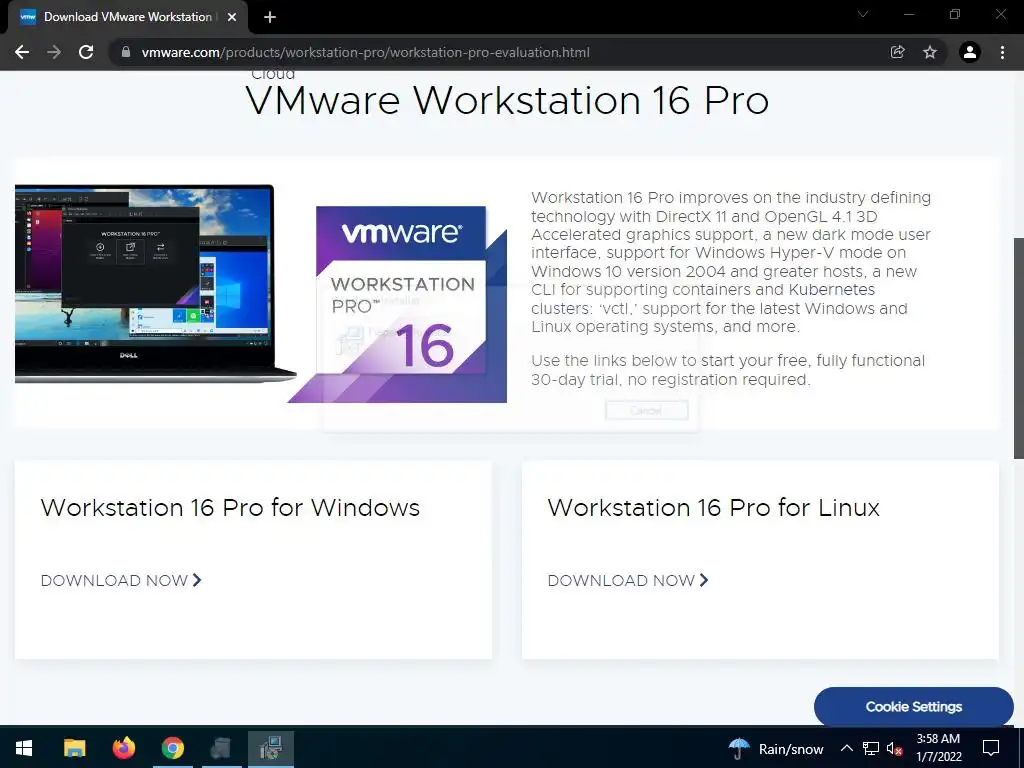The image size is (1024, 768).
Task: Click Download Now for Linux
Action: click(x=628, y=581)
